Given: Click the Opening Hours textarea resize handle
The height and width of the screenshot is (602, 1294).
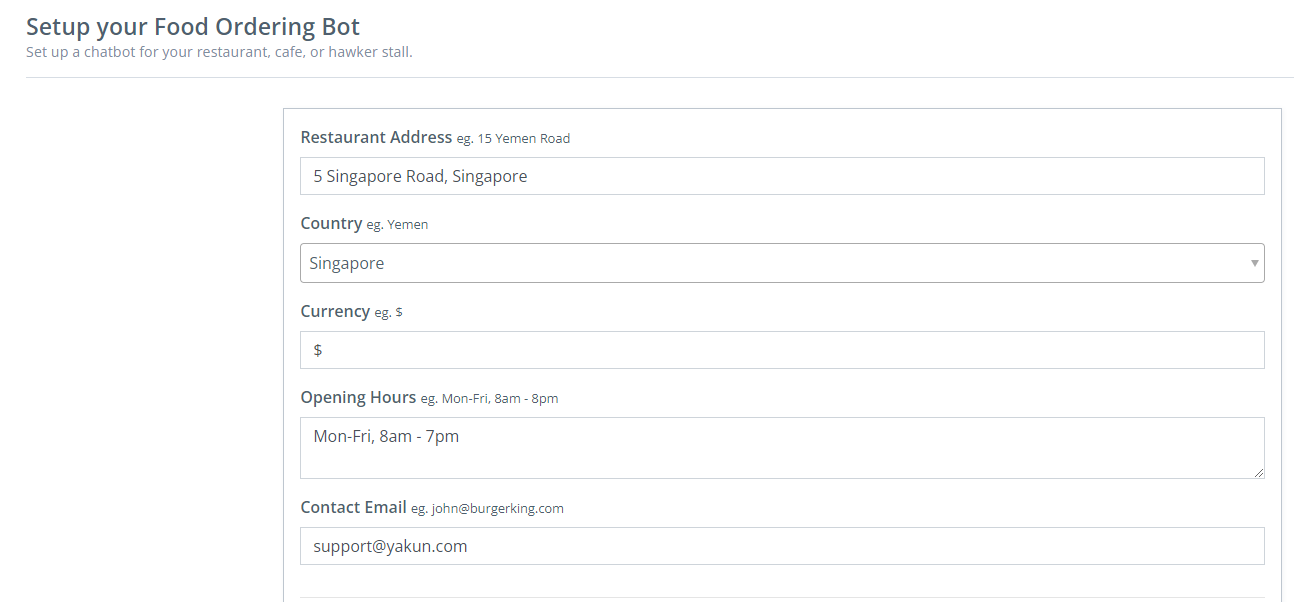Looking at the screenshot, I should 1258,472.
